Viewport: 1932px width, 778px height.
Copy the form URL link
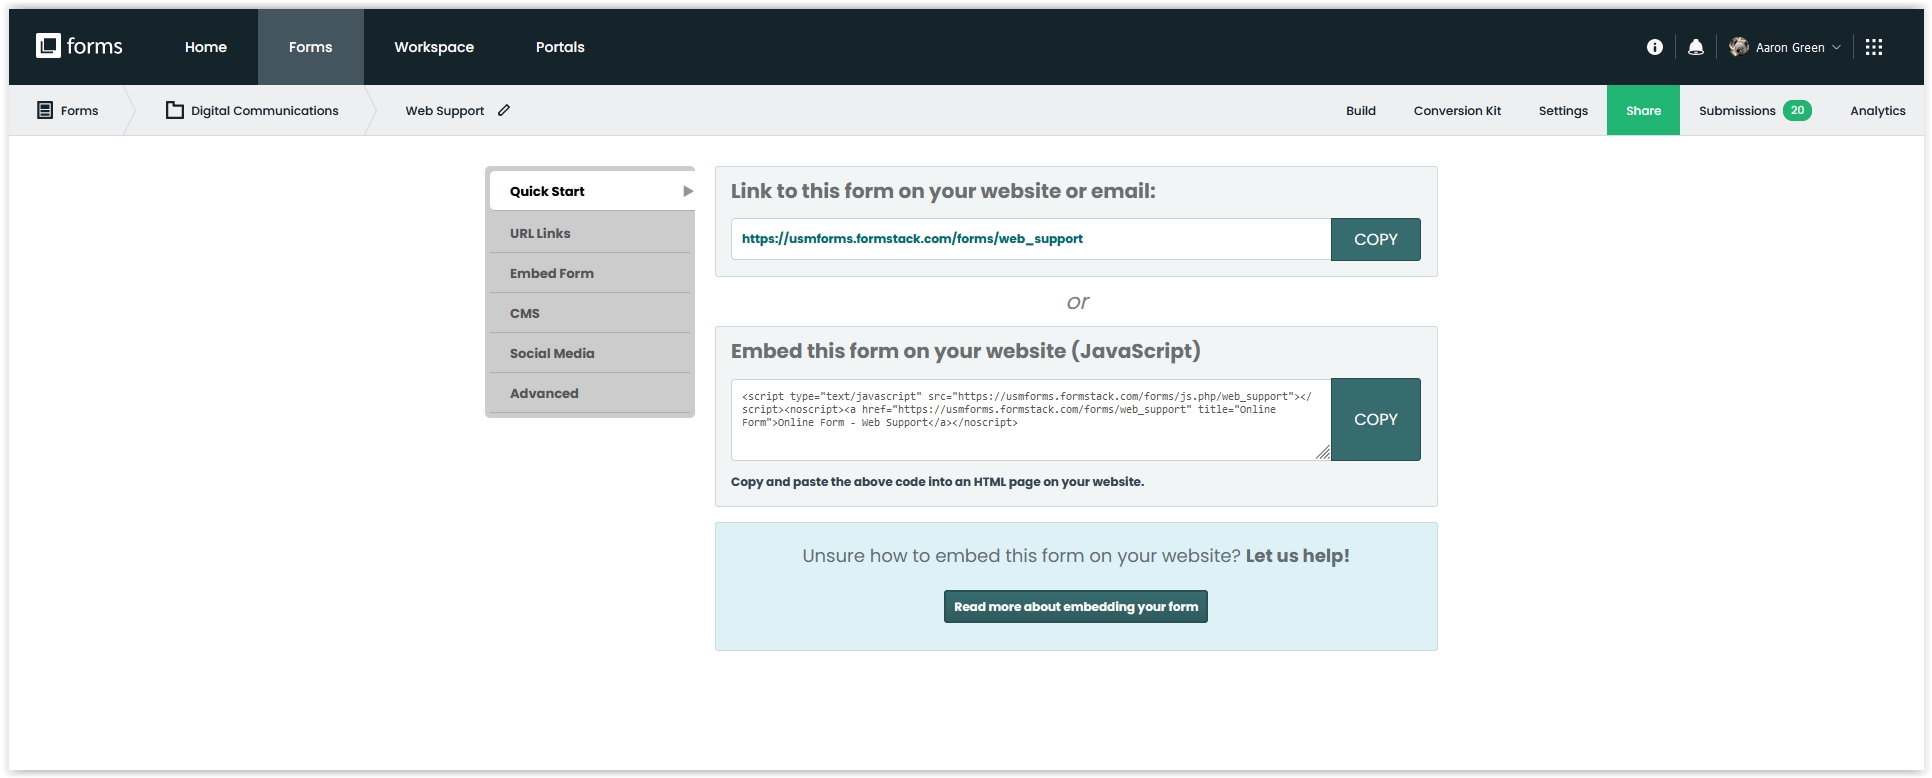coord(1376,239)
